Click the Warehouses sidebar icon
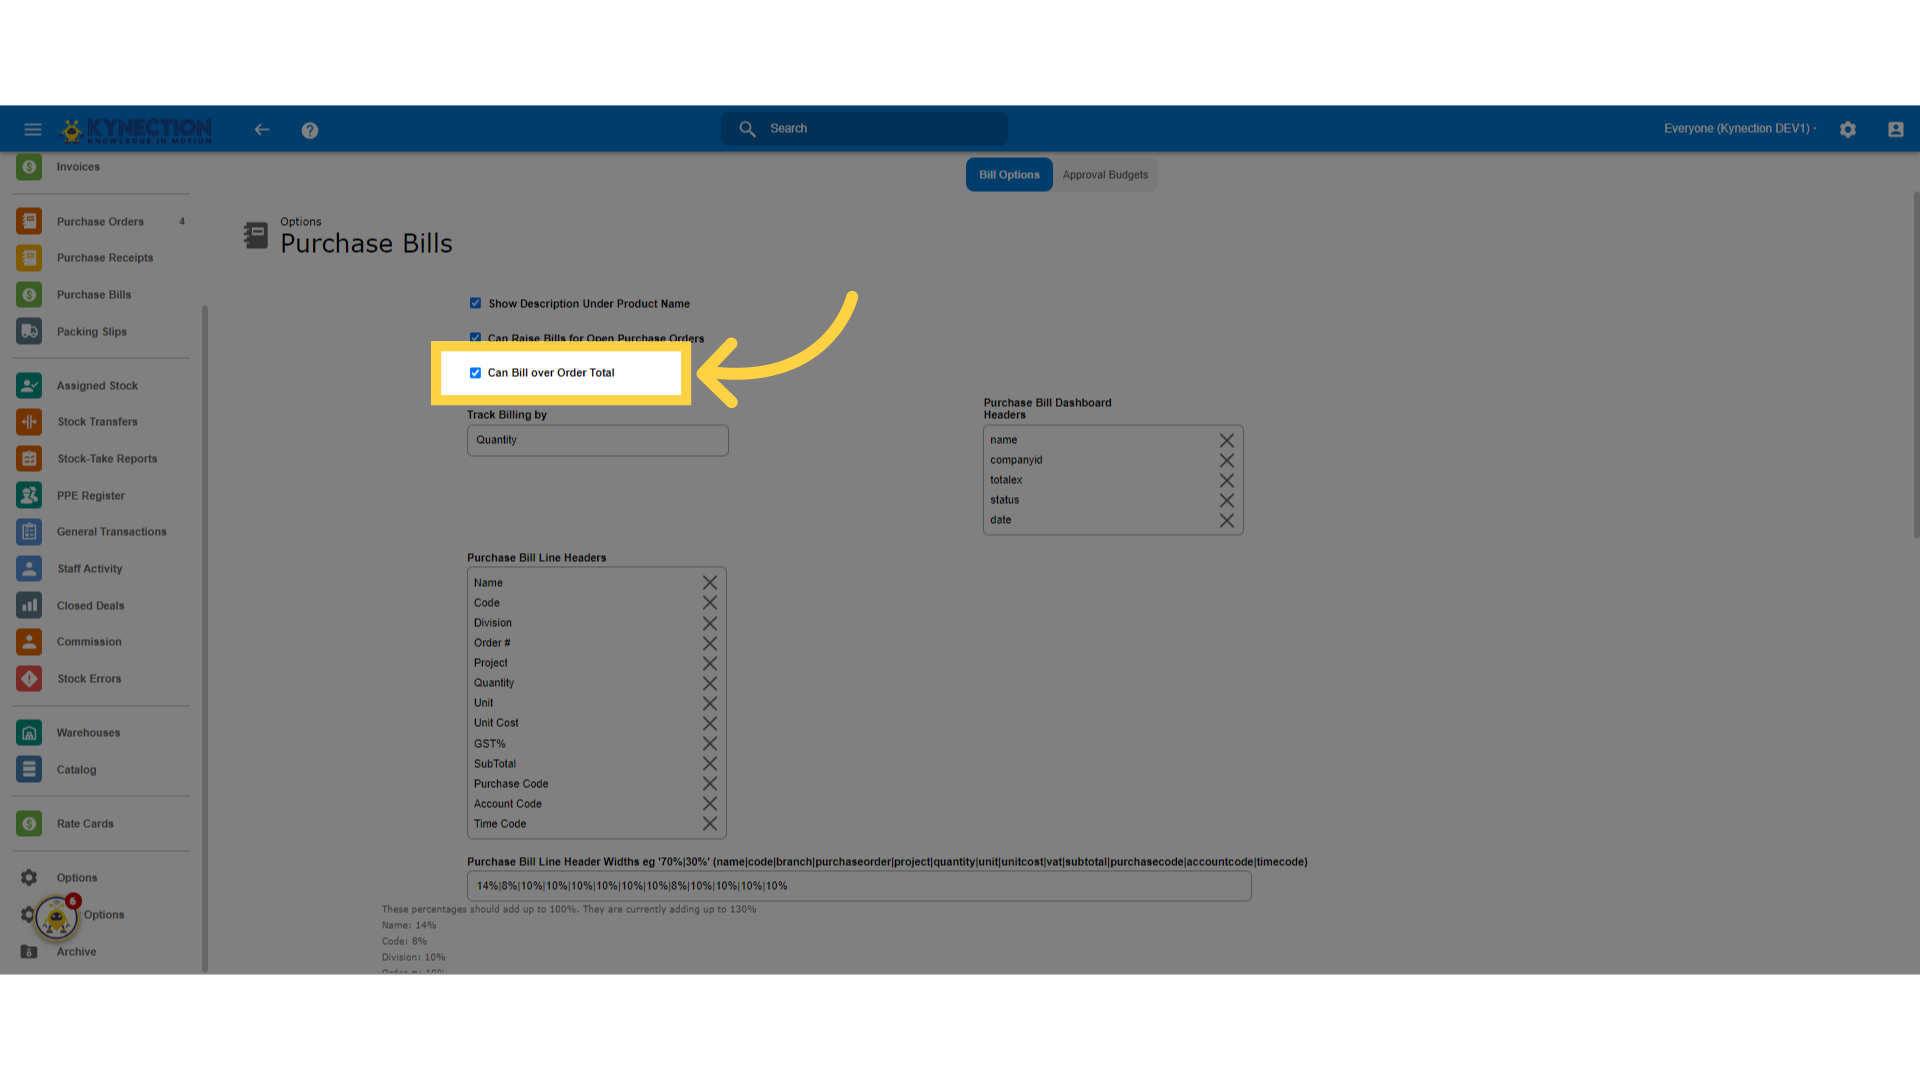 click(28, 732)
